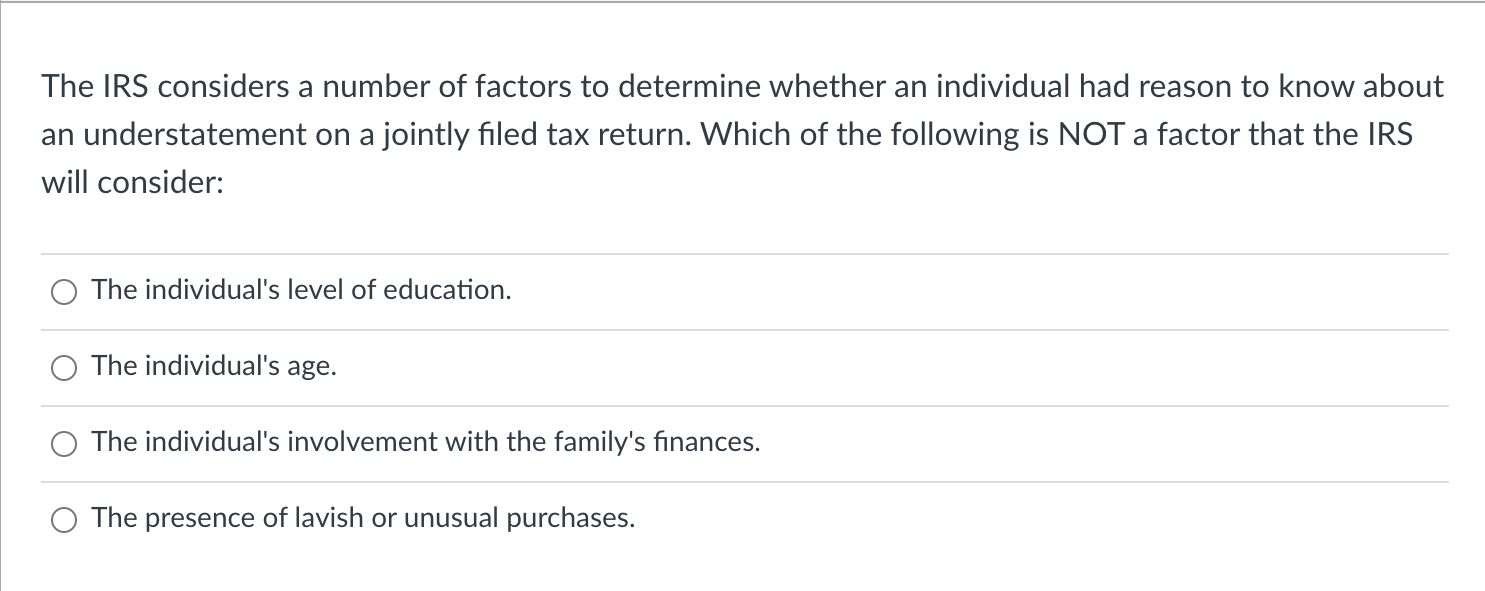Pick the radio button for lavish purchases
Viewport: 1485px width, 591px height.
[64, 520]
